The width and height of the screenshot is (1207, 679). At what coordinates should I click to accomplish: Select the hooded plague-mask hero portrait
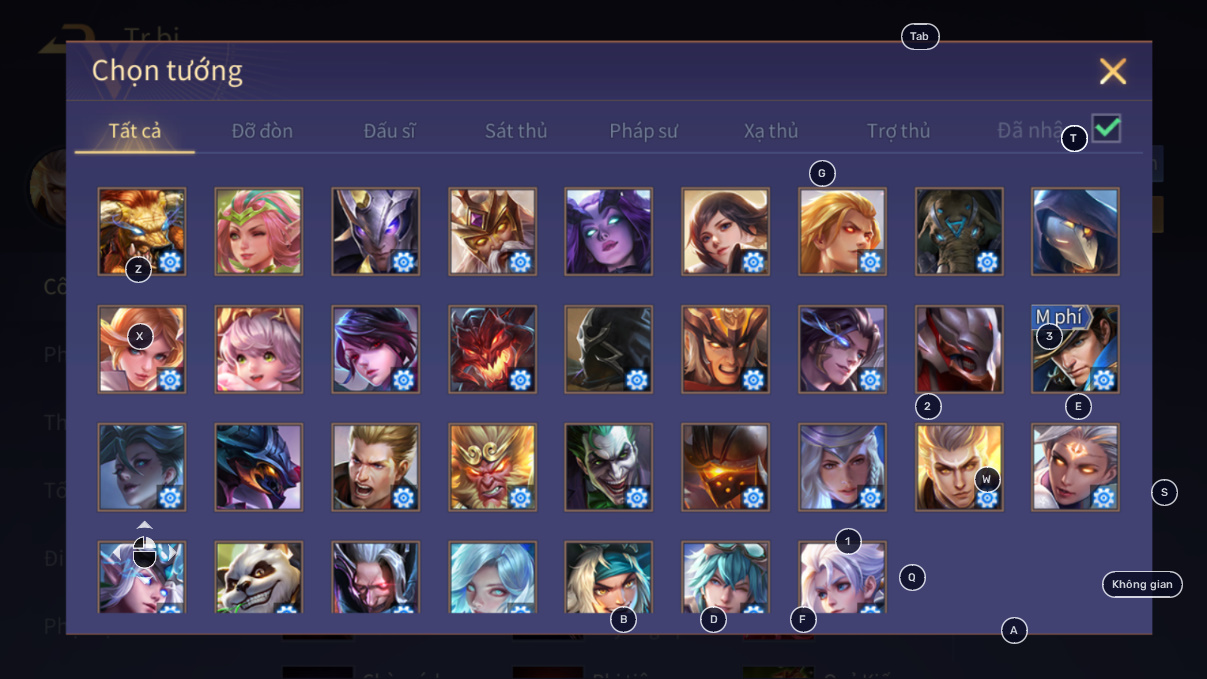pyautogui.click(x=1075, y=231)
